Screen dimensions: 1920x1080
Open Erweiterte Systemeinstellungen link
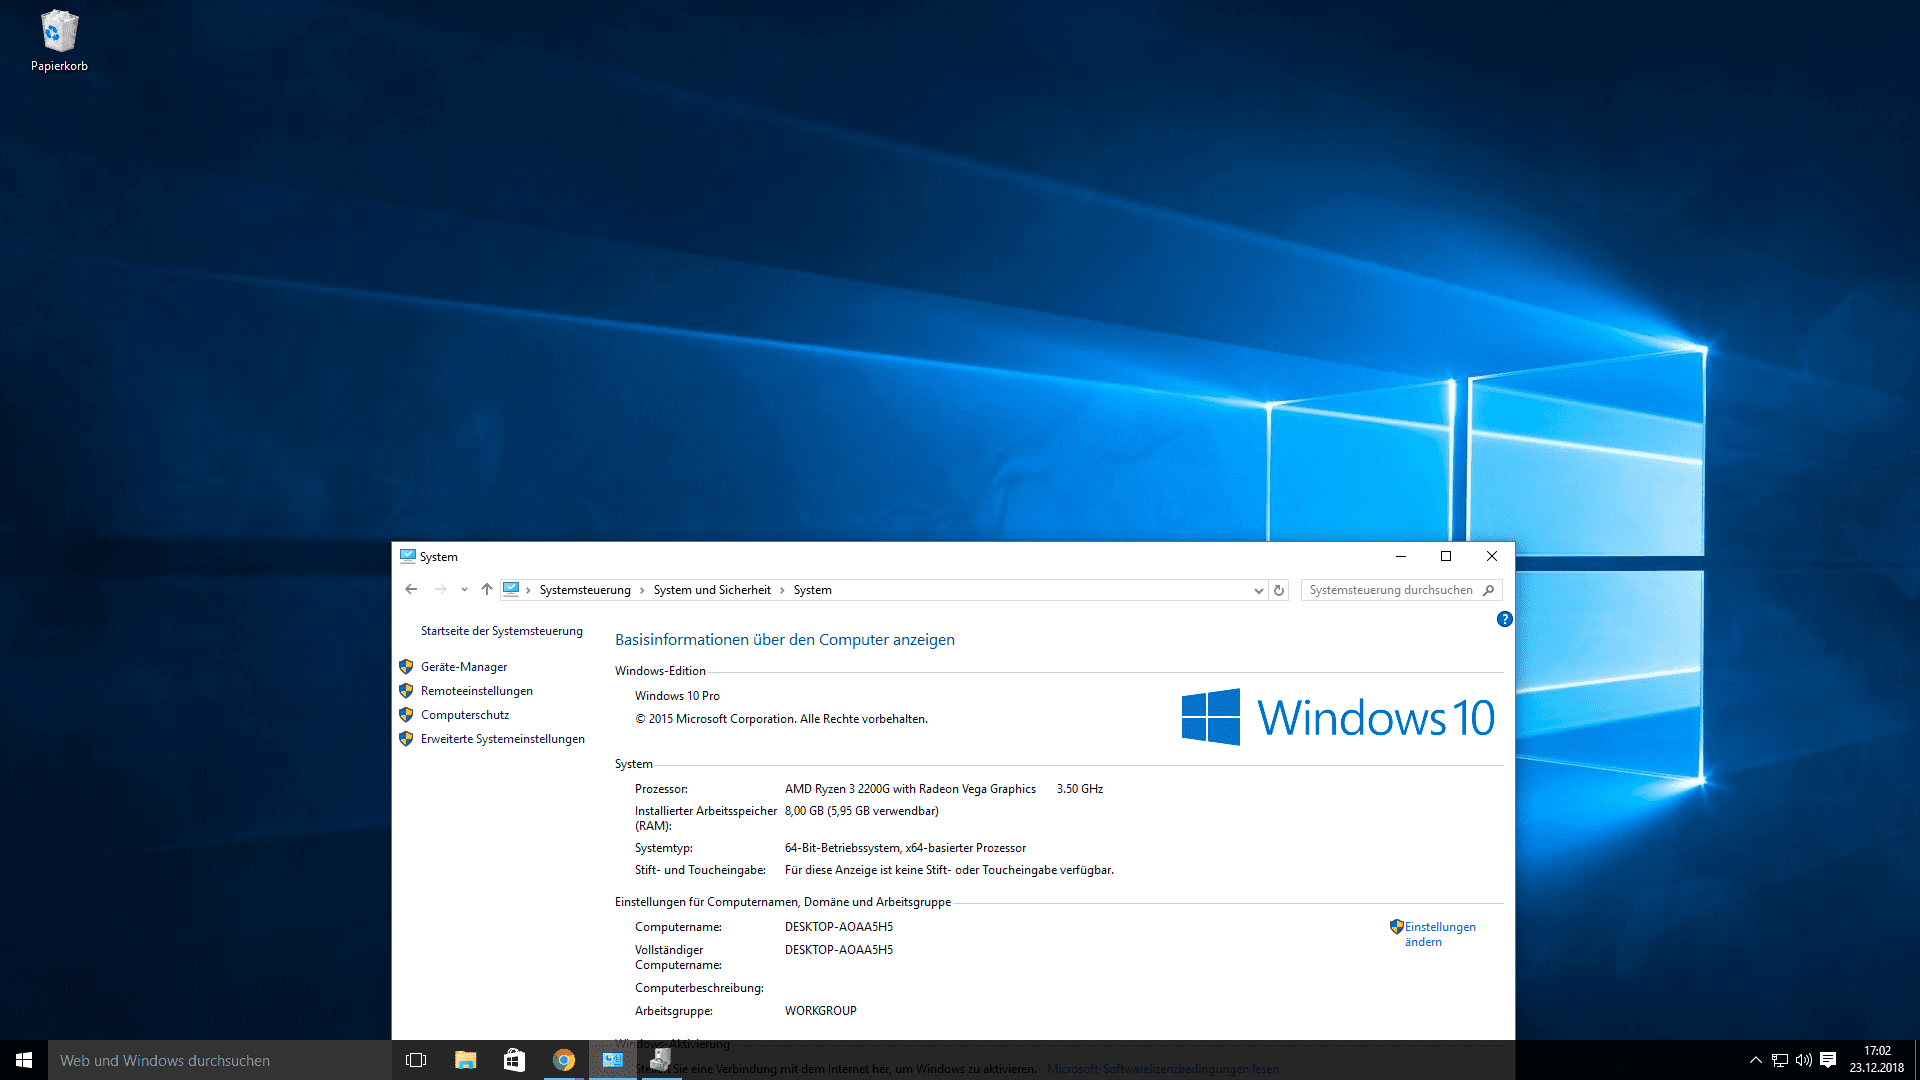[502, 739]
